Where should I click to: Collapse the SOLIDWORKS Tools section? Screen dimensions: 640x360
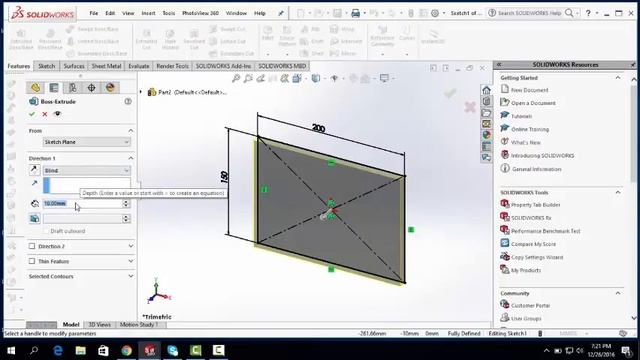618,192
